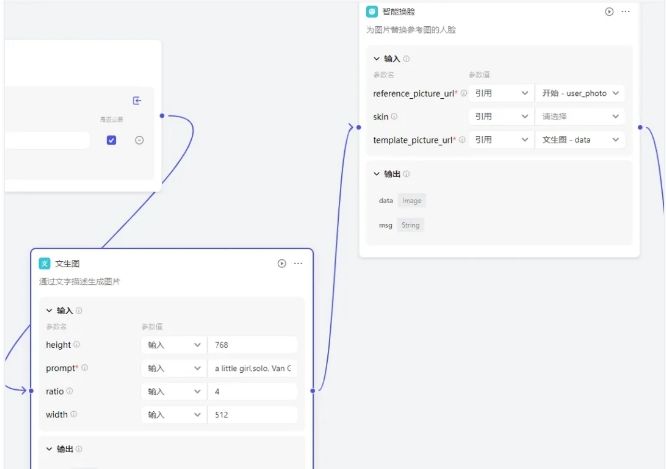666x469 pixels.
Task: Click the 文生图 node title icon
Action: 44,263
